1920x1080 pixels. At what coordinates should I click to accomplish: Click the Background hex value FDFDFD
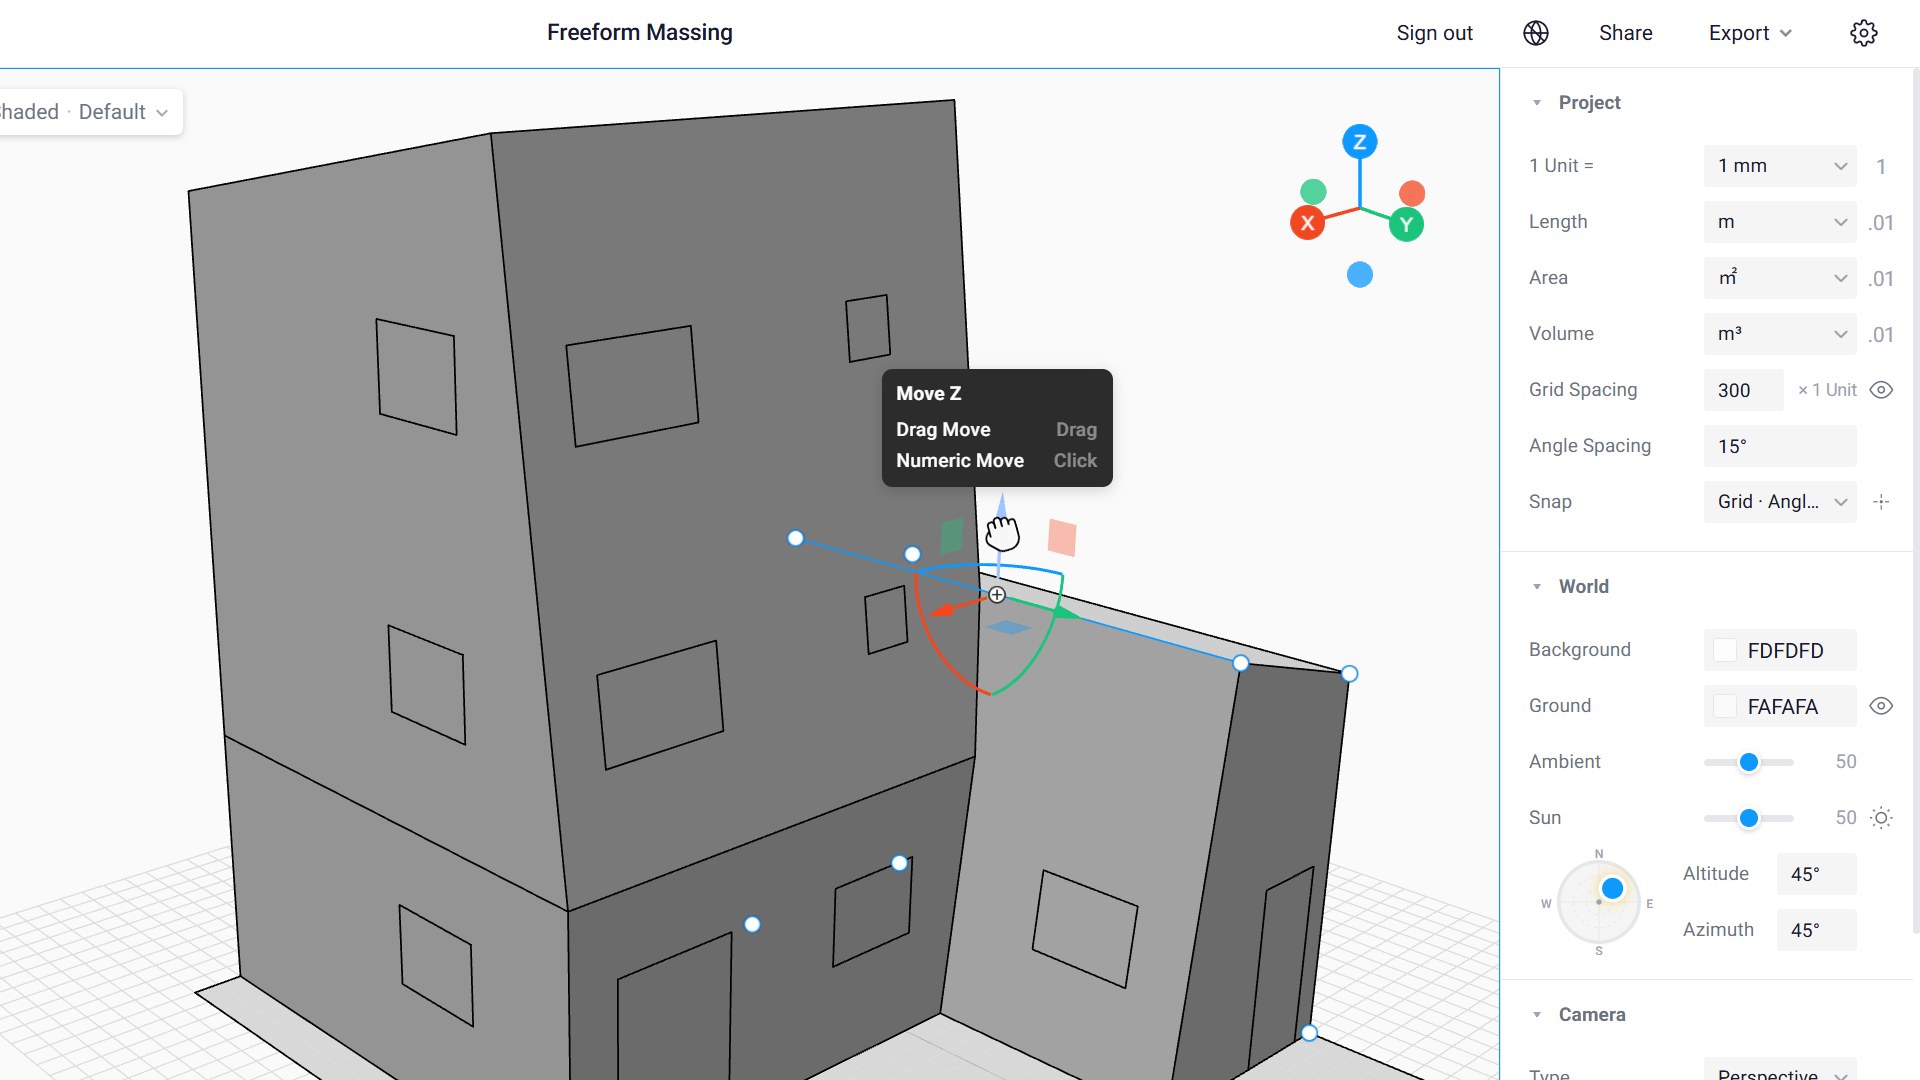(1786, 651)
